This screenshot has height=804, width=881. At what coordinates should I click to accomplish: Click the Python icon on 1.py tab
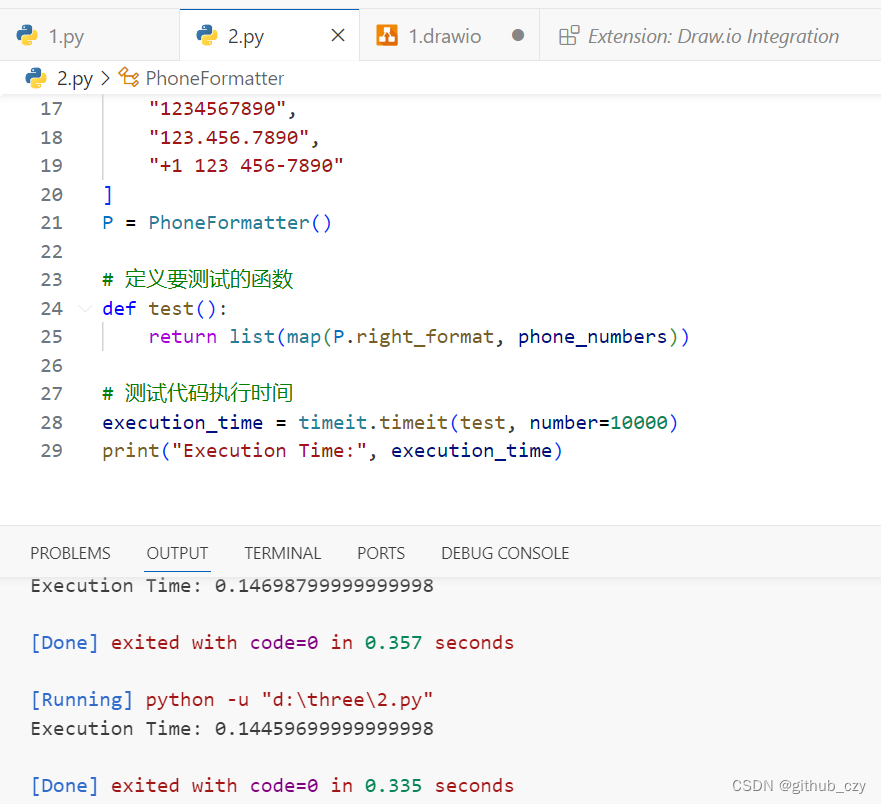point(27,35)
